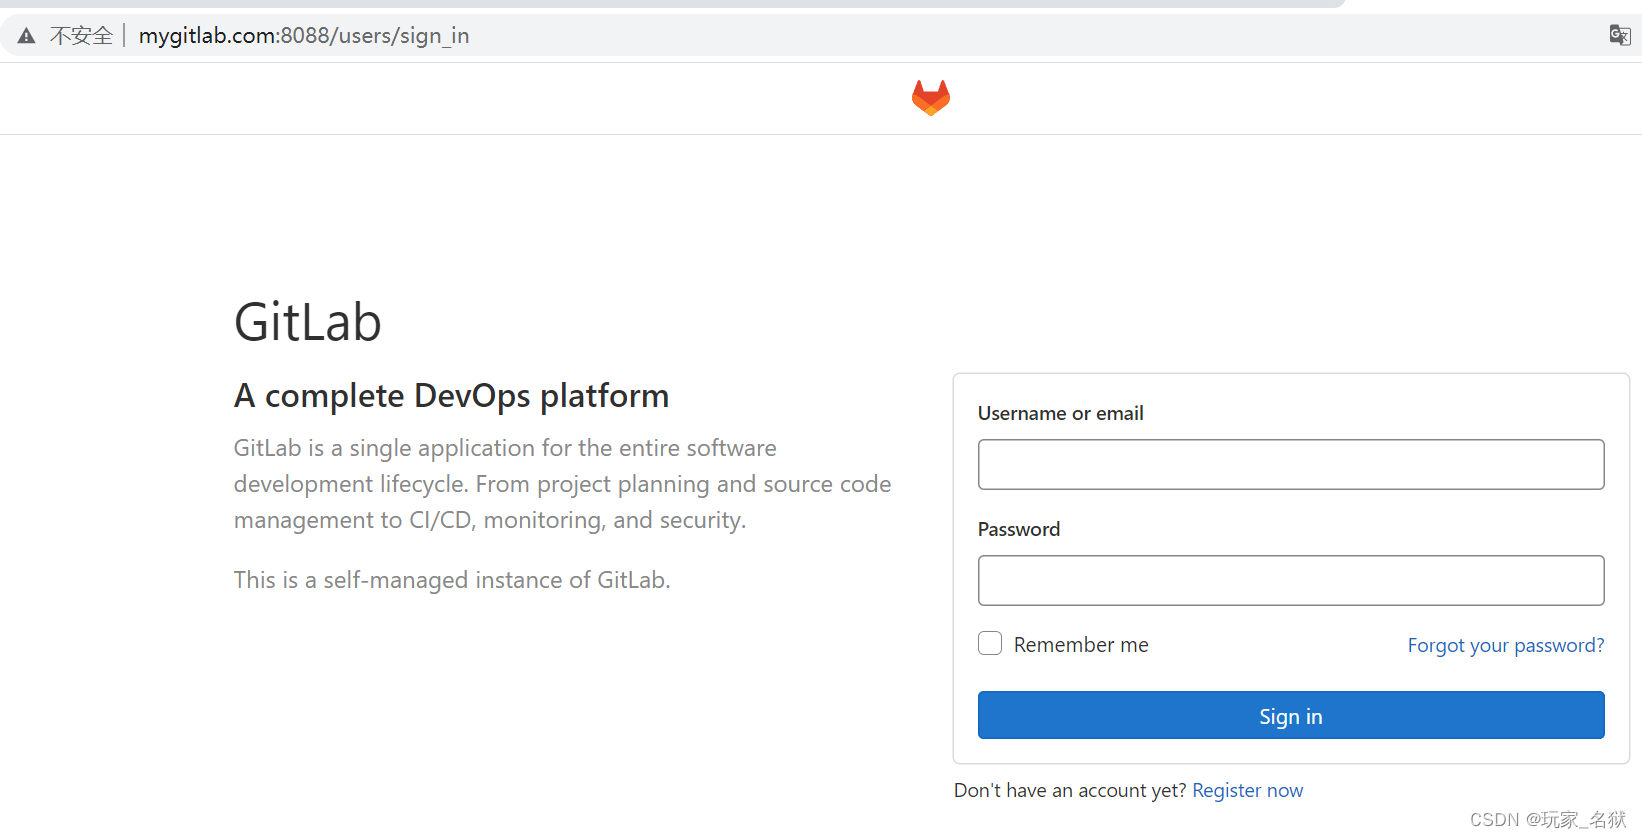Click "Don't have an account yet?" text
This screenshot has width=1642, height=838.
[x=1070, y=790]
